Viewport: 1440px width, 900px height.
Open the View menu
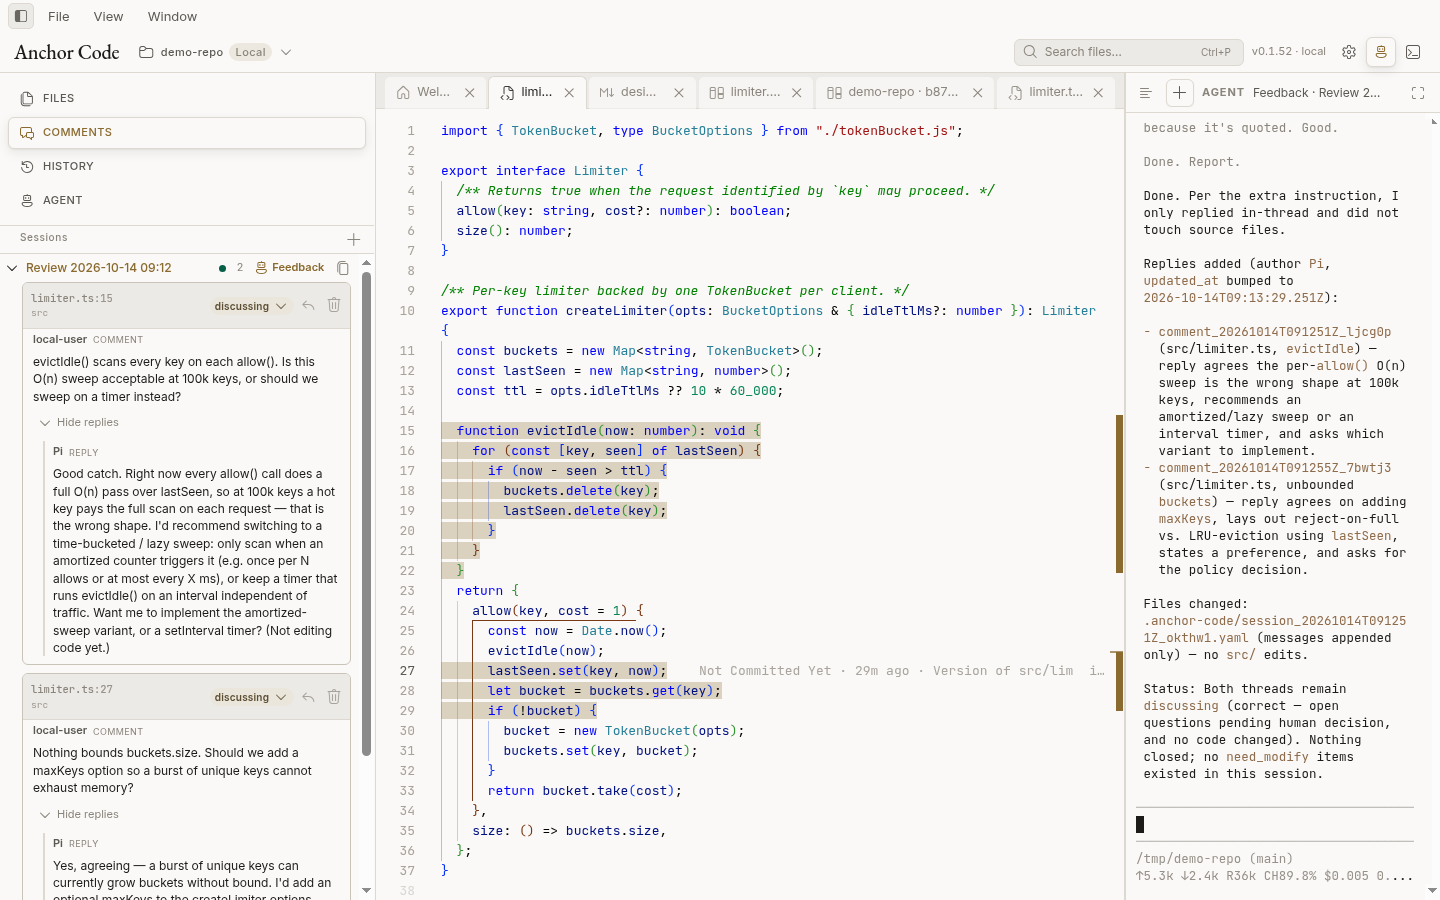(x=108, y=16)
